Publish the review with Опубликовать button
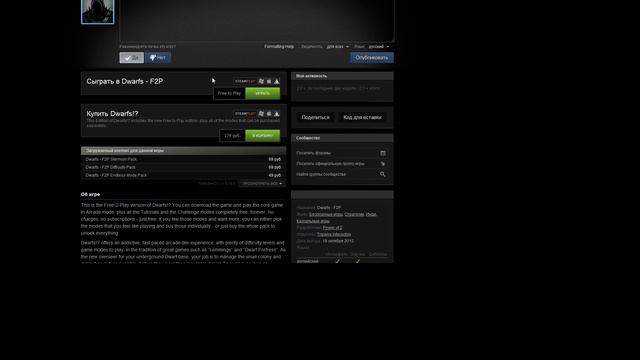 tap(372, 58)
